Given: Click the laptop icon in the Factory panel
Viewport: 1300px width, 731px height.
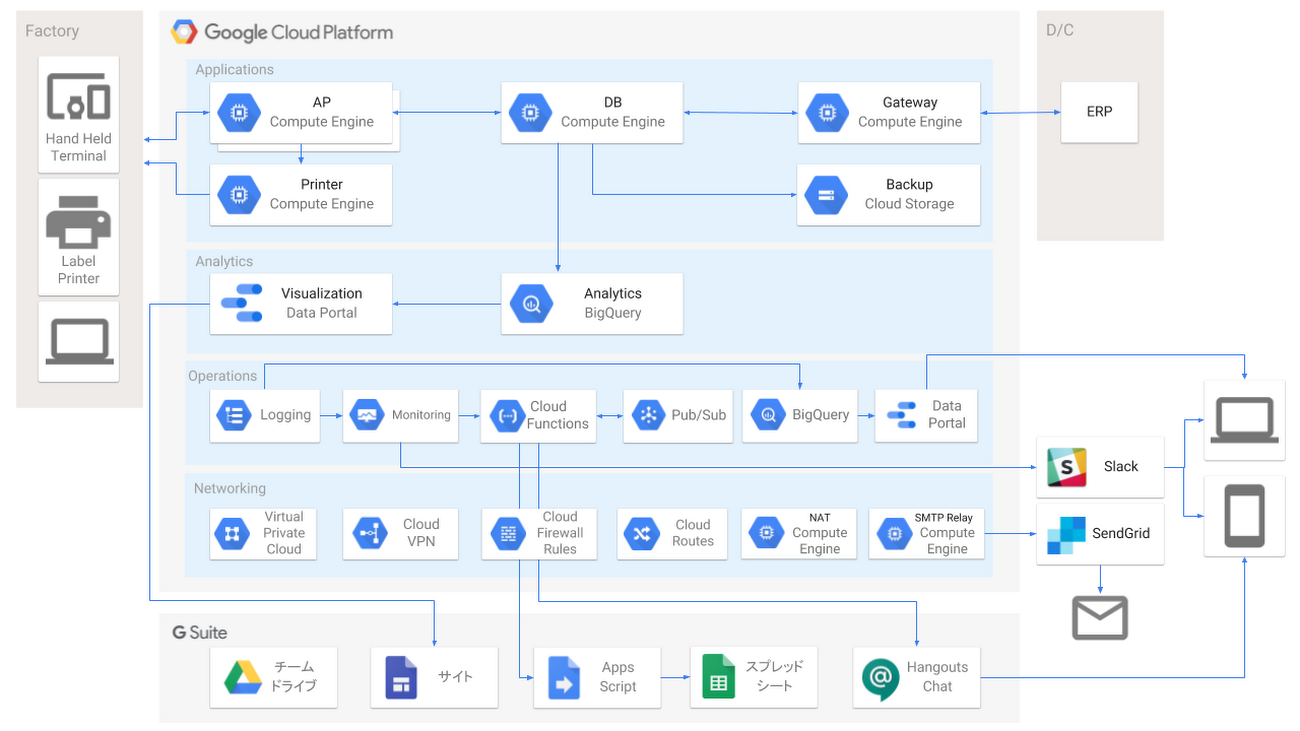Looking at the screenshot, I should tap(79, 342).
